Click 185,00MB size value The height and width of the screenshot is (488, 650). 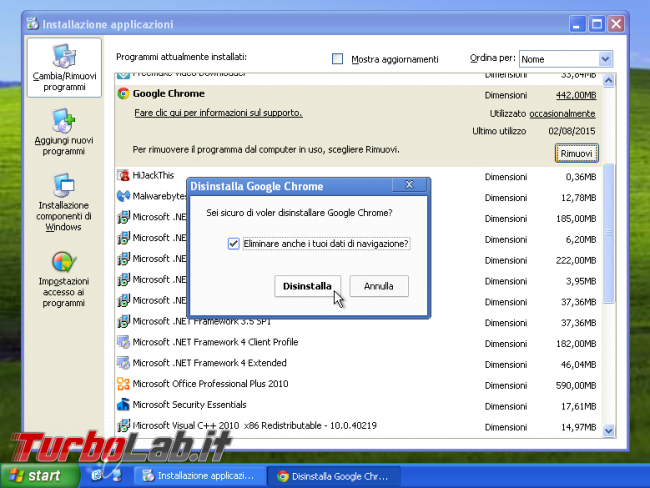pos(576,219)
